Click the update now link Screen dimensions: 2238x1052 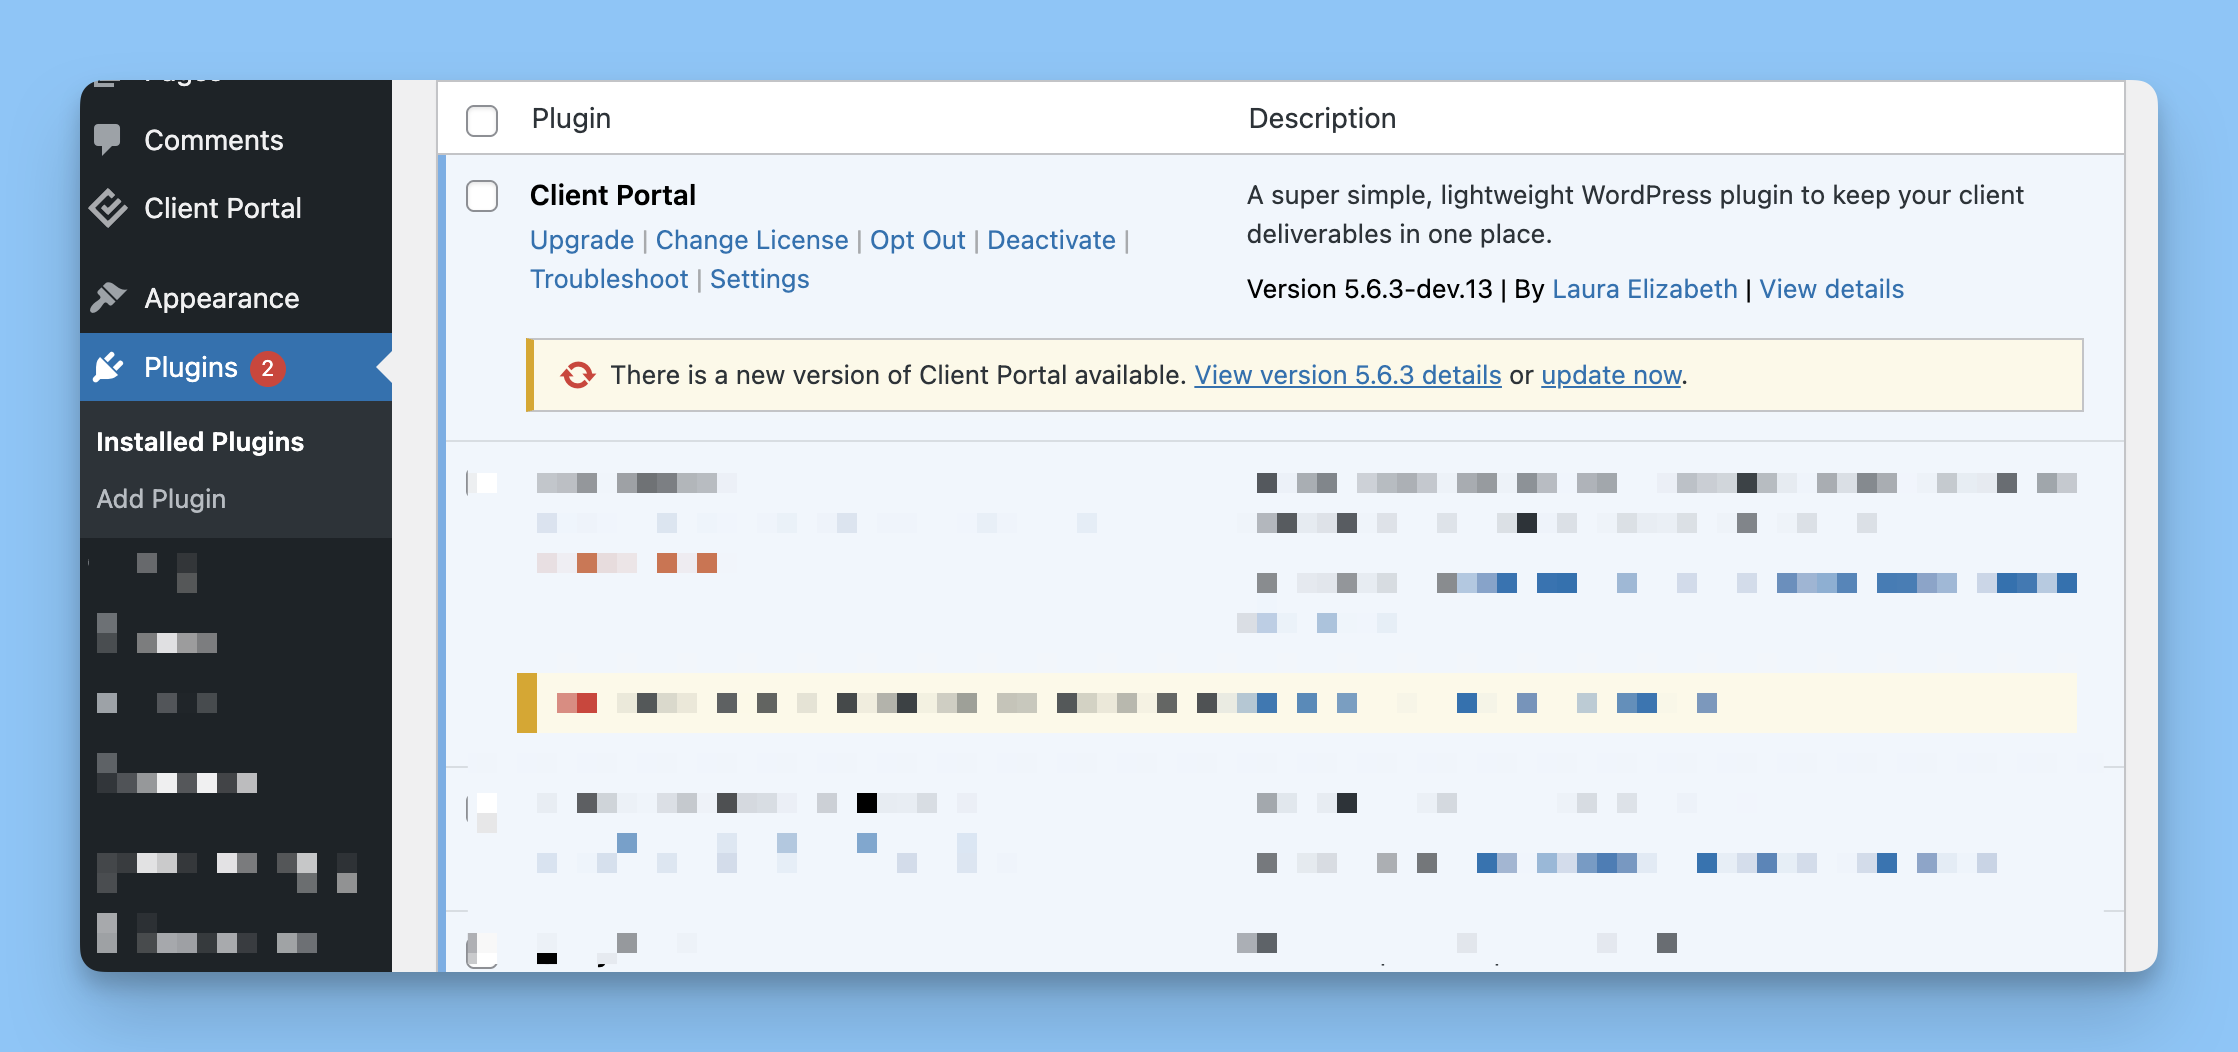1611,375
